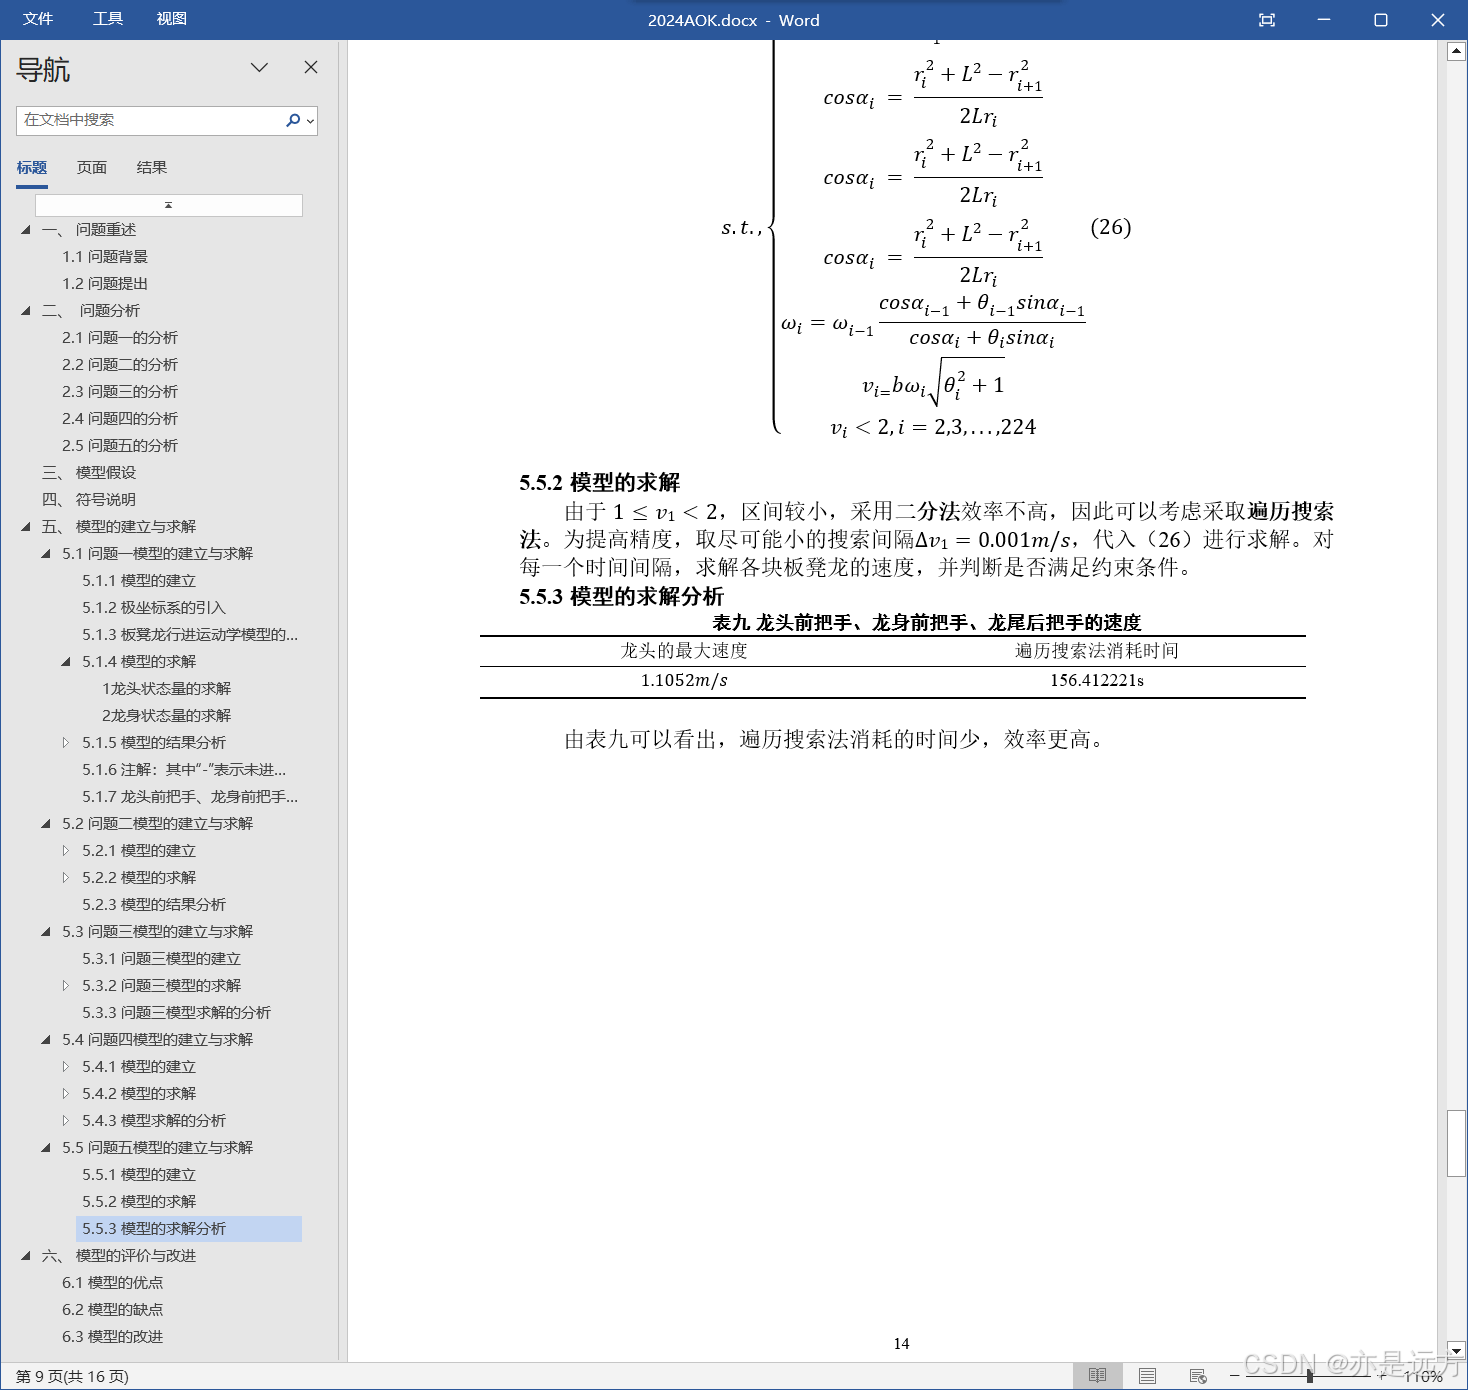1468x1390 pixels.
Task: Expand the 5.4.3 模型求解的分析 triangle
Action: pyautogui.click(x=66, y=1121)
